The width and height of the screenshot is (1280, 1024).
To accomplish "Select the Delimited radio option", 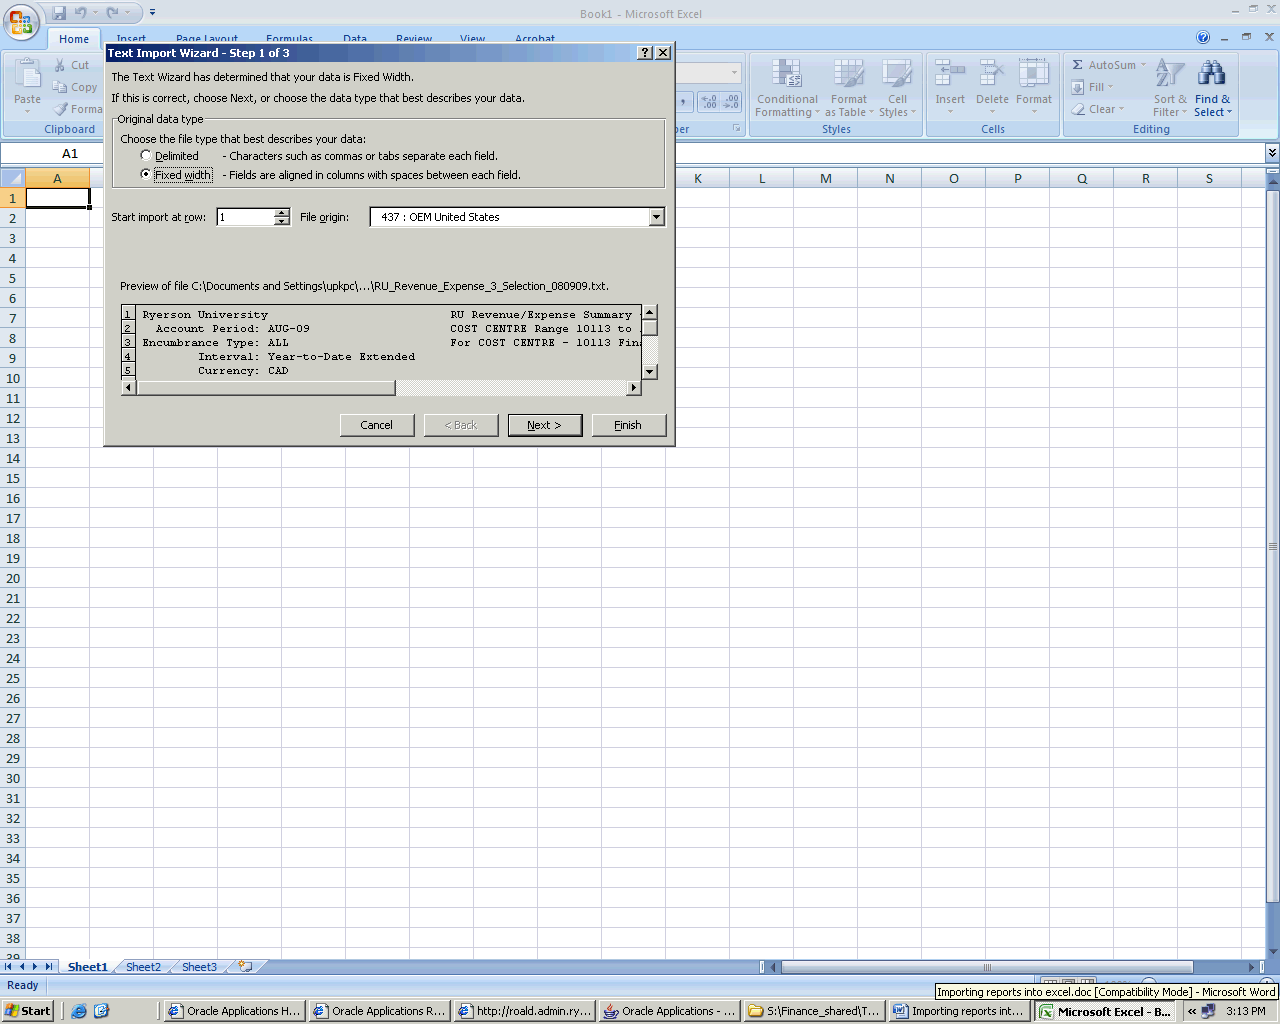I will [146, 156].
